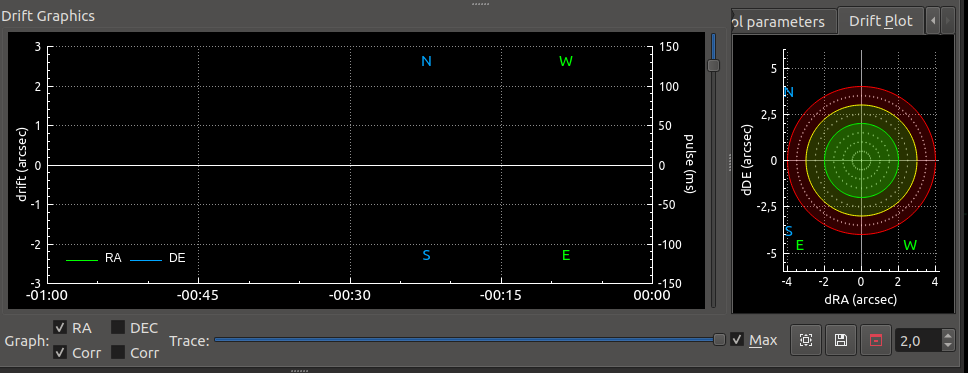This screenshot has height=373, width=968.
Task: Uncheck the Max checkbox
Action: coord(736,339)
